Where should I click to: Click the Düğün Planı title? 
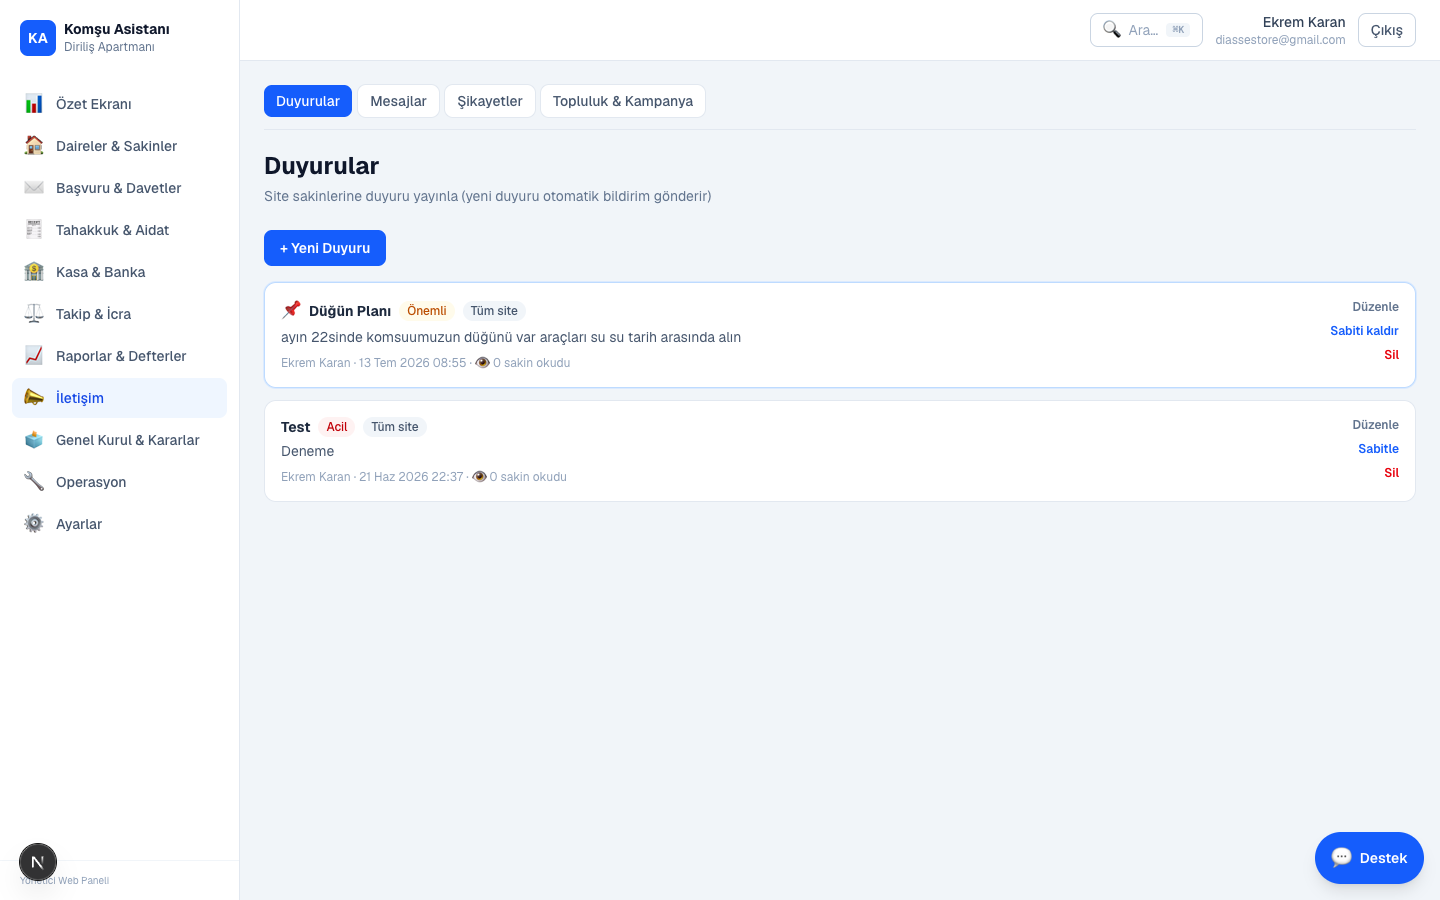coord(350,311)
